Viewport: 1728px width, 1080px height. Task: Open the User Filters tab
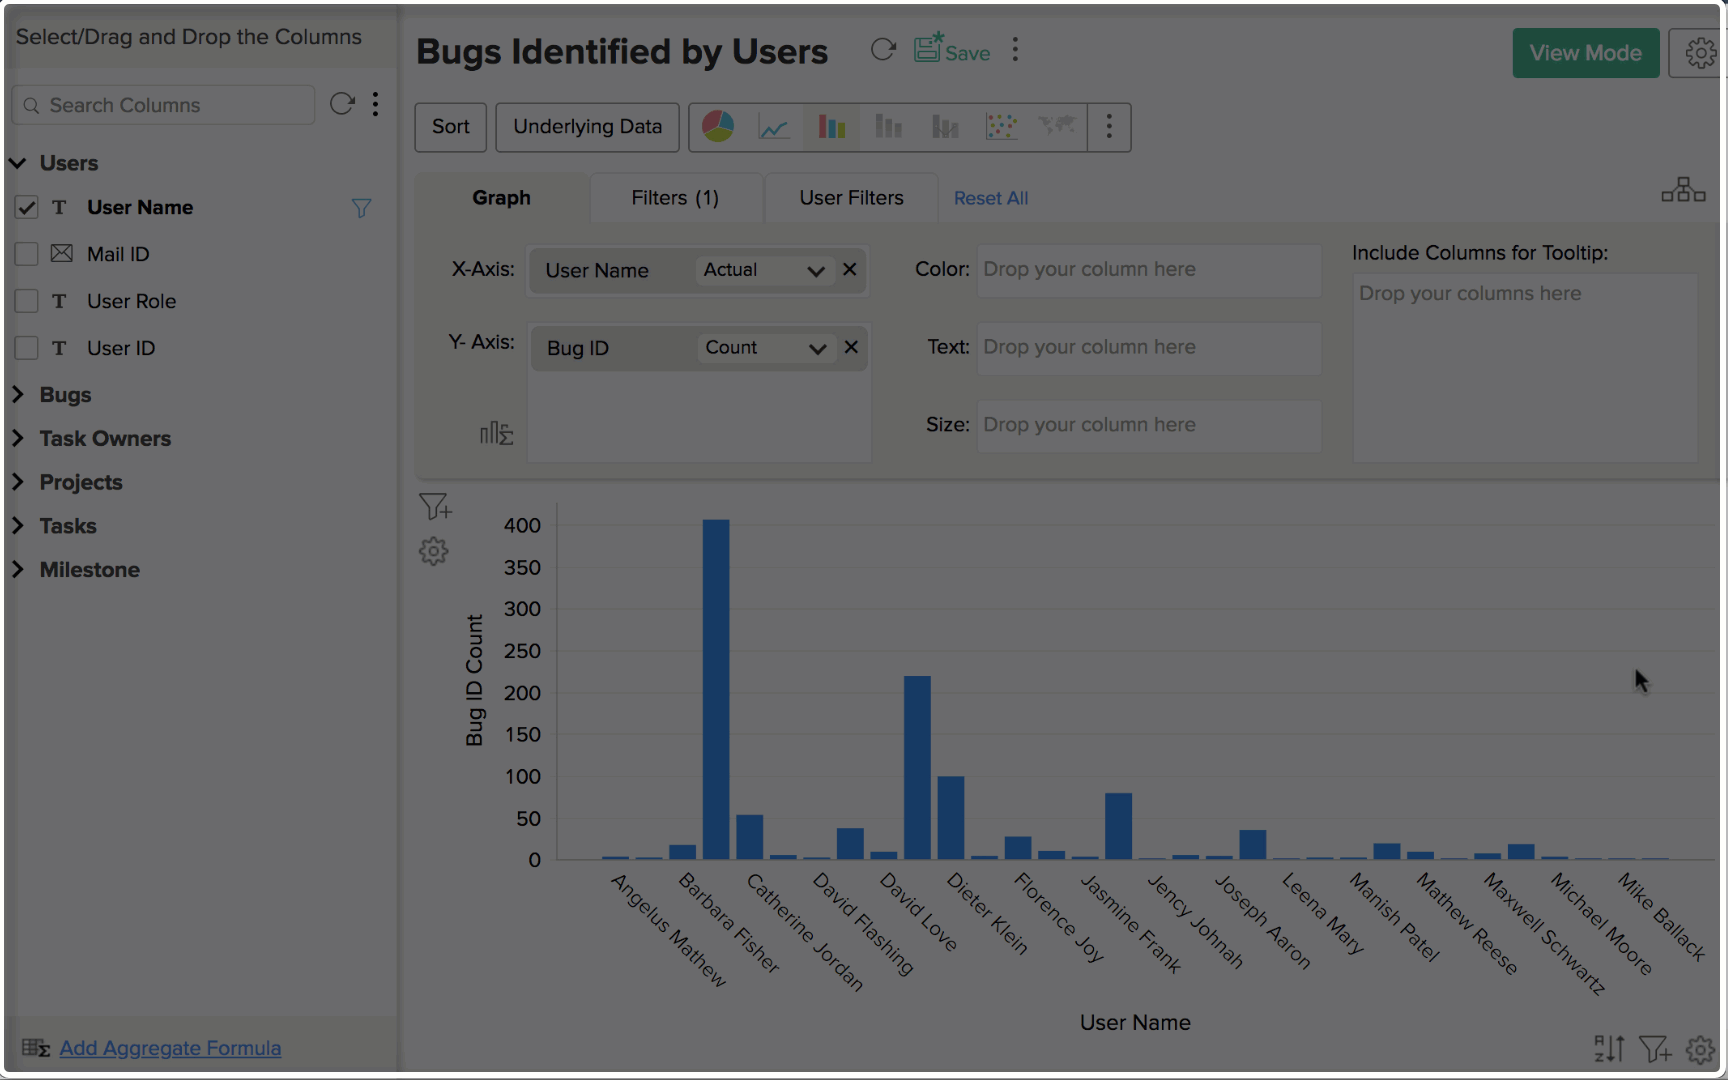850,197
